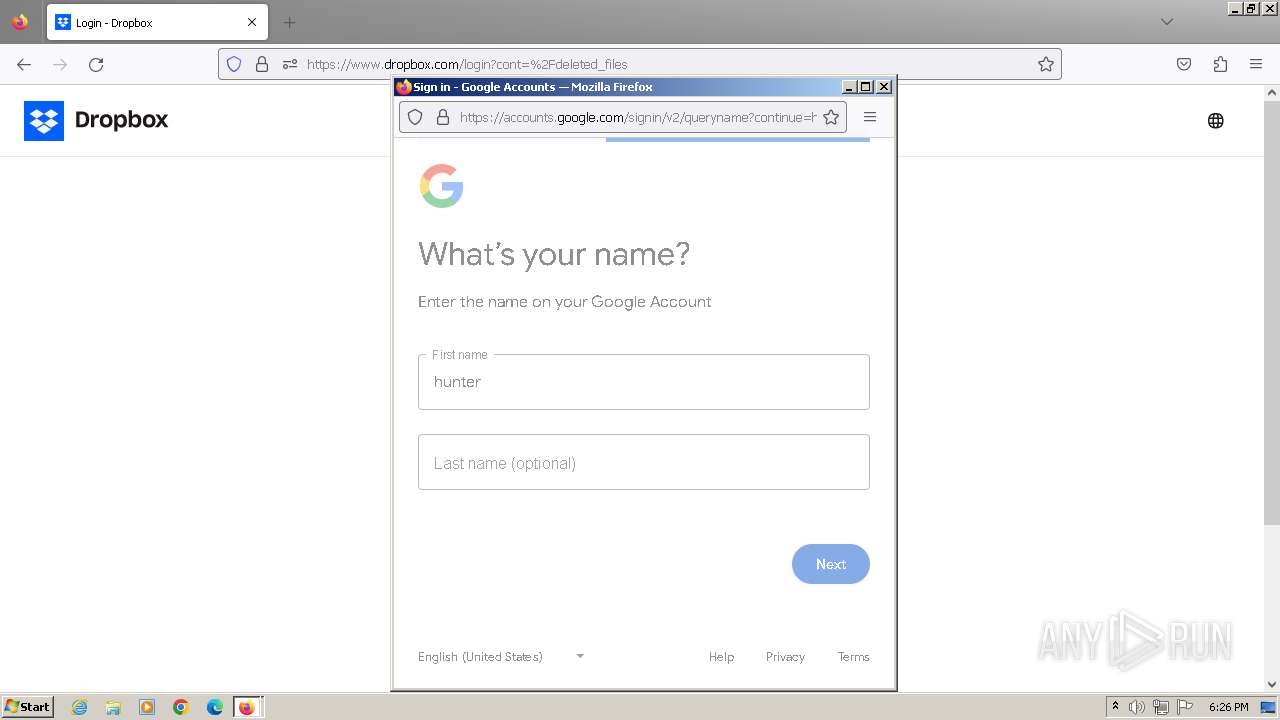Open the English (United States) language dropdown
This screenshot has height=720, width=1280.
point(501,657)
